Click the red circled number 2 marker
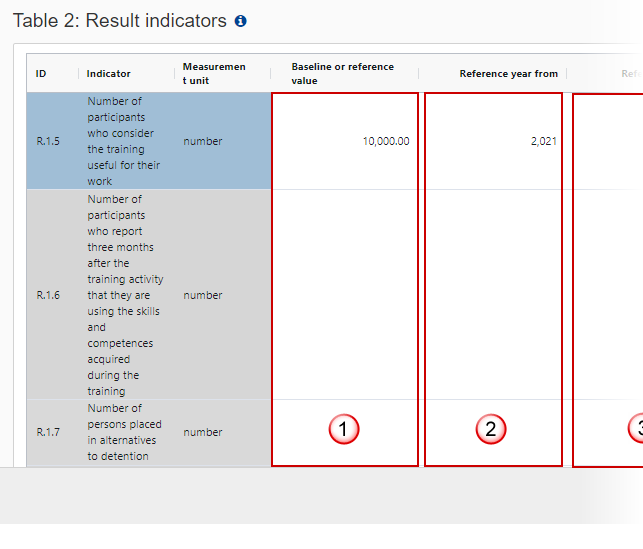Viewport: 643px width, 549px height. pos(491,429)
